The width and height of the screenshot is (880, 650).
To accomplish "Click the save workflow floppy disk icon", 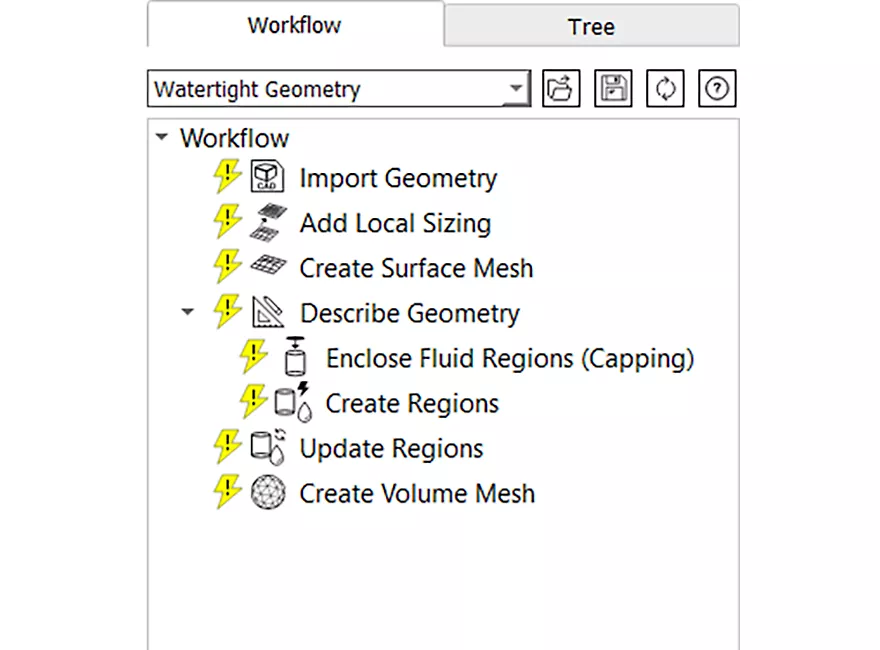I will (x=613, y=88).
